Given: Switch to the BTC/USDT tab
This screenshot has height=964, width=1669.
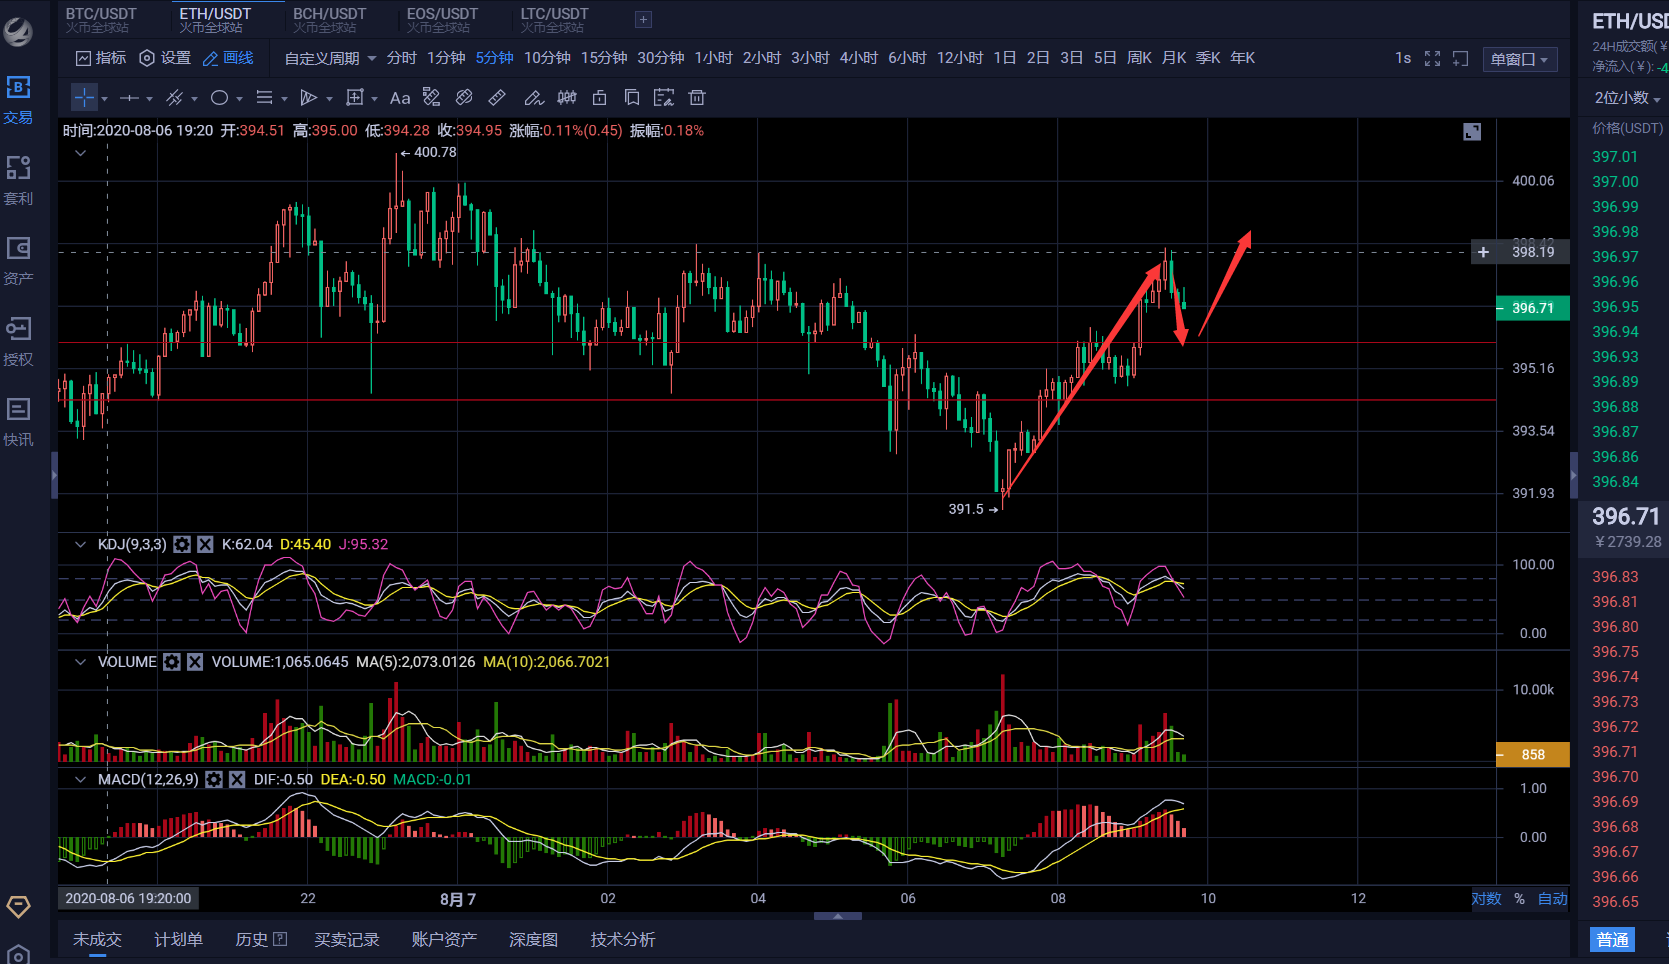Looking at the screenshot, I should coord(101,20).
